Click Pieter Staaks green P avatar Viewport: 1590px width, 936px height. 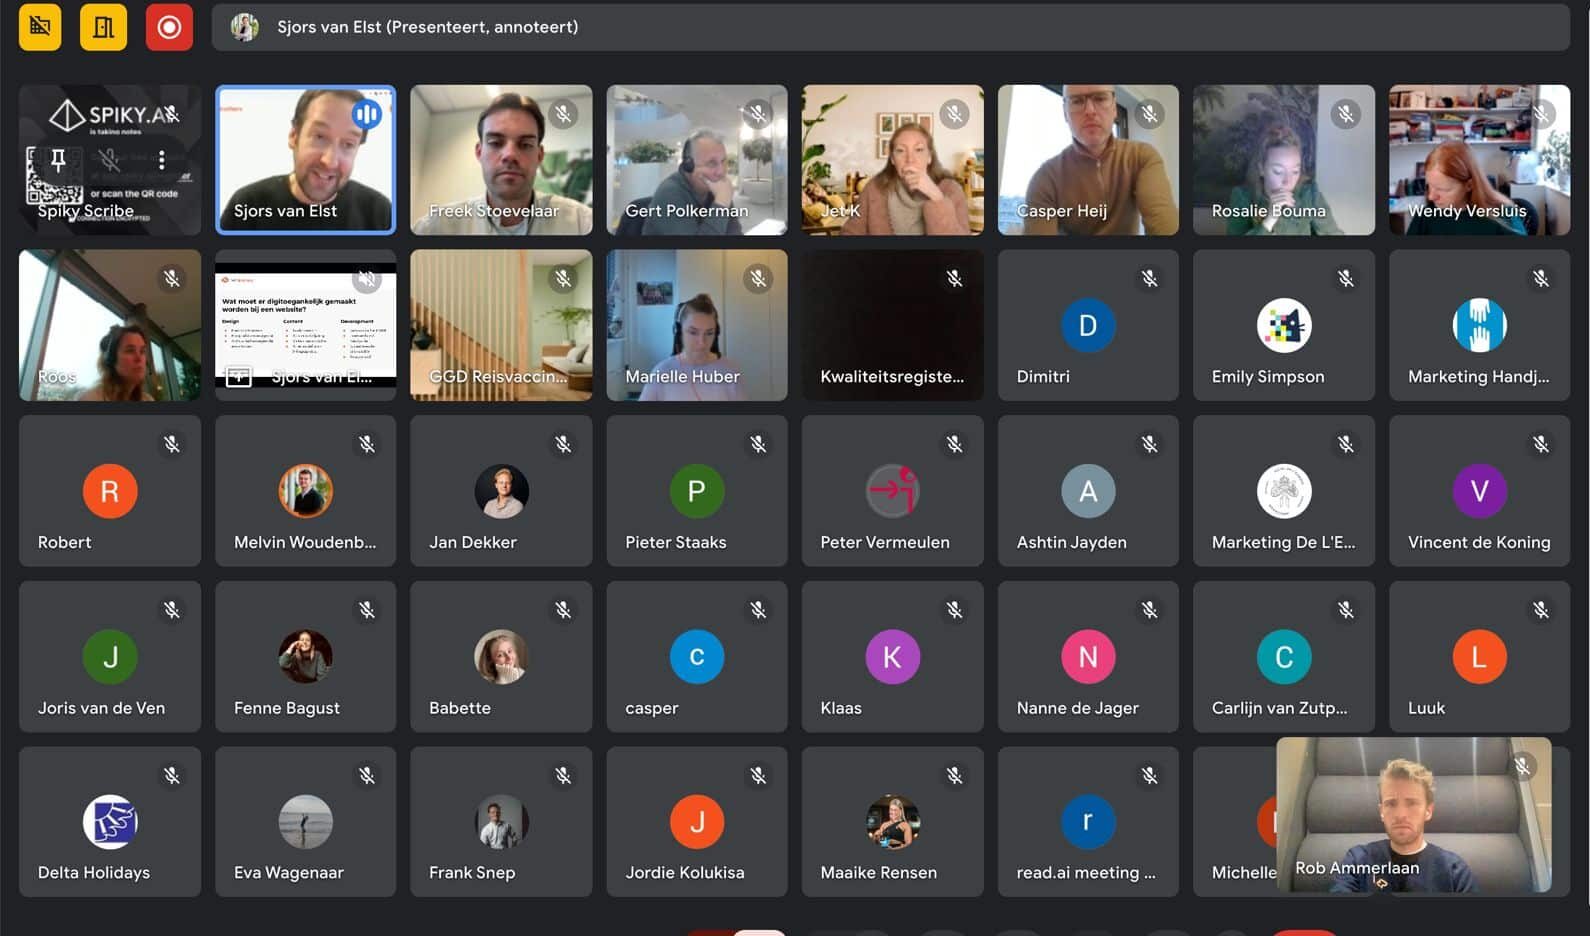697,491
